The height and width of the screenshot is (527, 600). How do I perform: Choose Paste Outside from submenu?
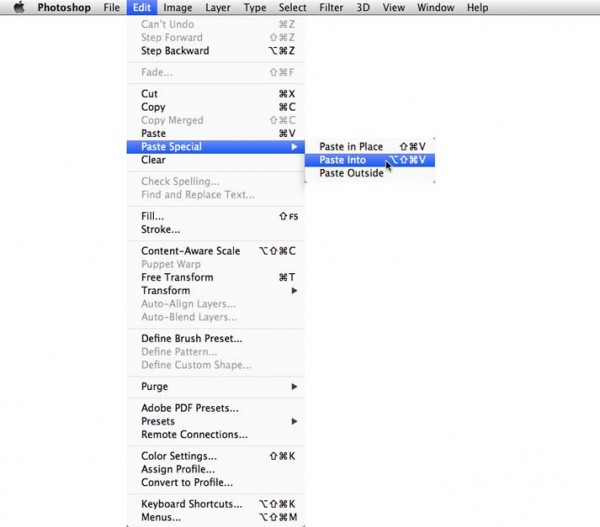351,173
